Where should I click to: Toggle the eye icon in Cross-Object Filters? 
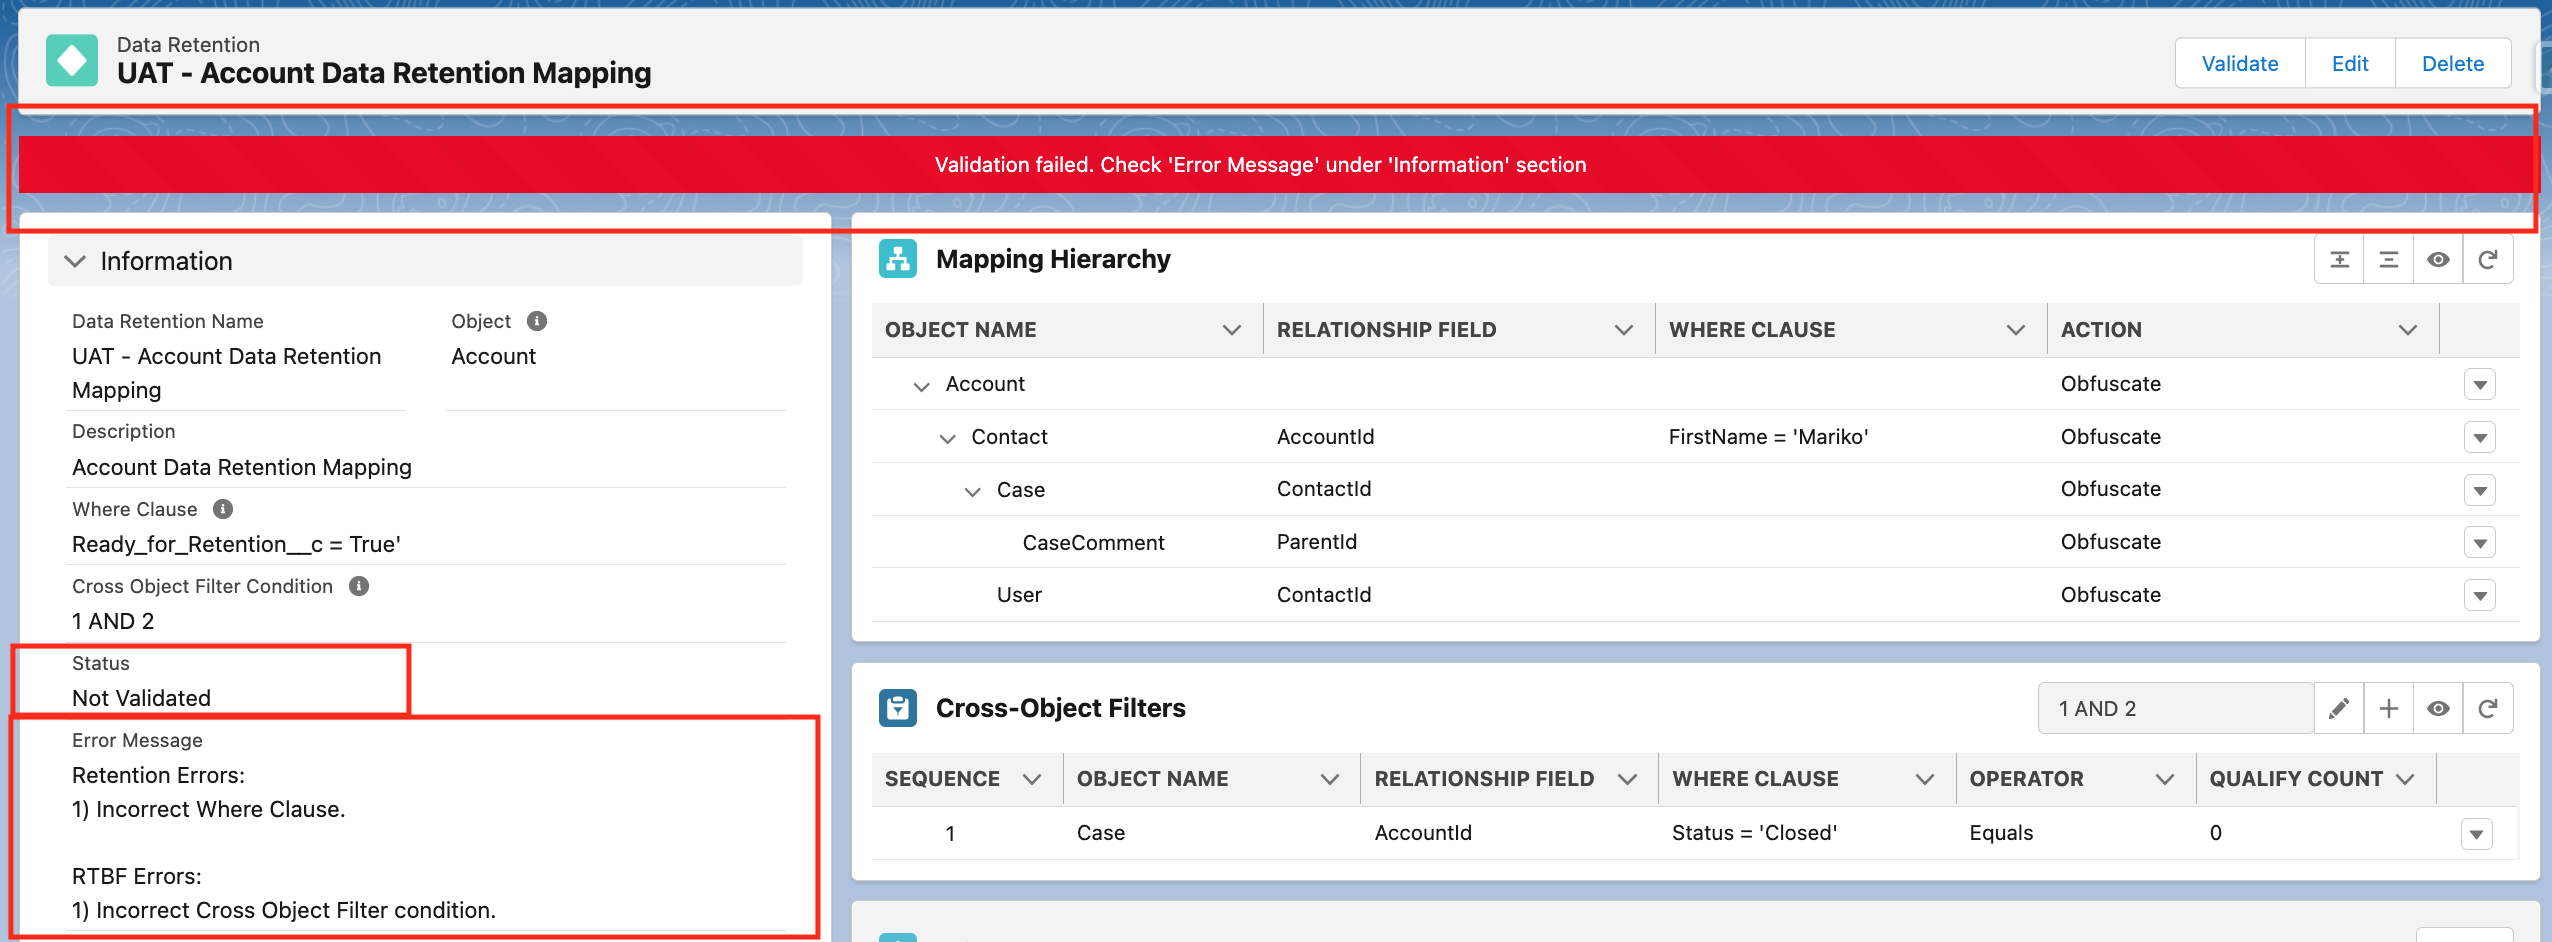click(2438, 709)
